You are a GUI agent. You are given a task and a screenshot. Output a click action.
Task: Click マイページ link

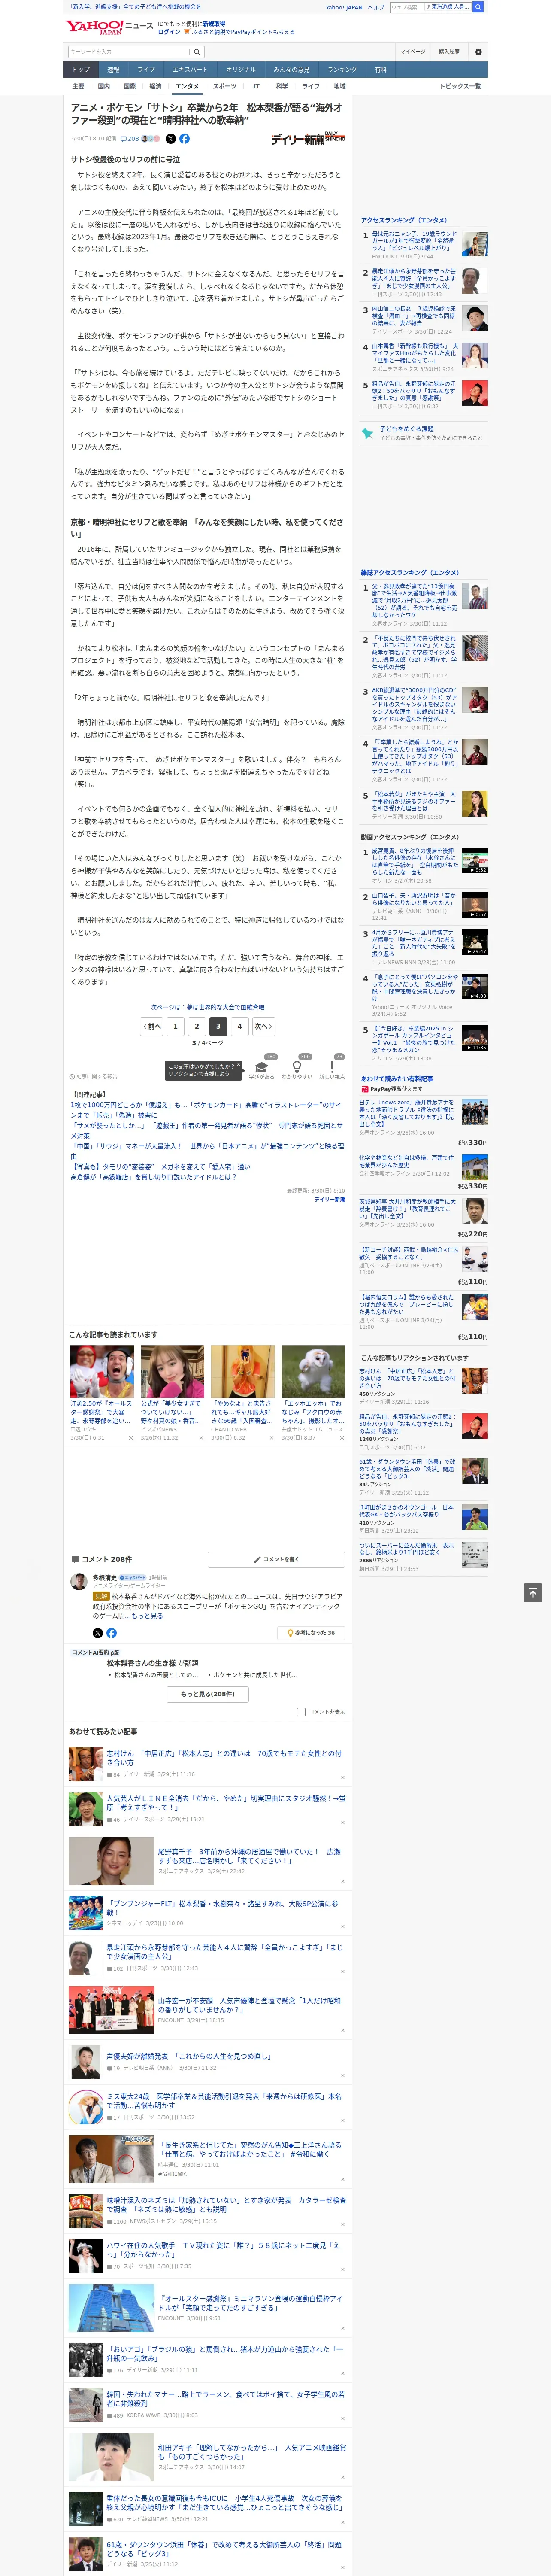point(413,52)
